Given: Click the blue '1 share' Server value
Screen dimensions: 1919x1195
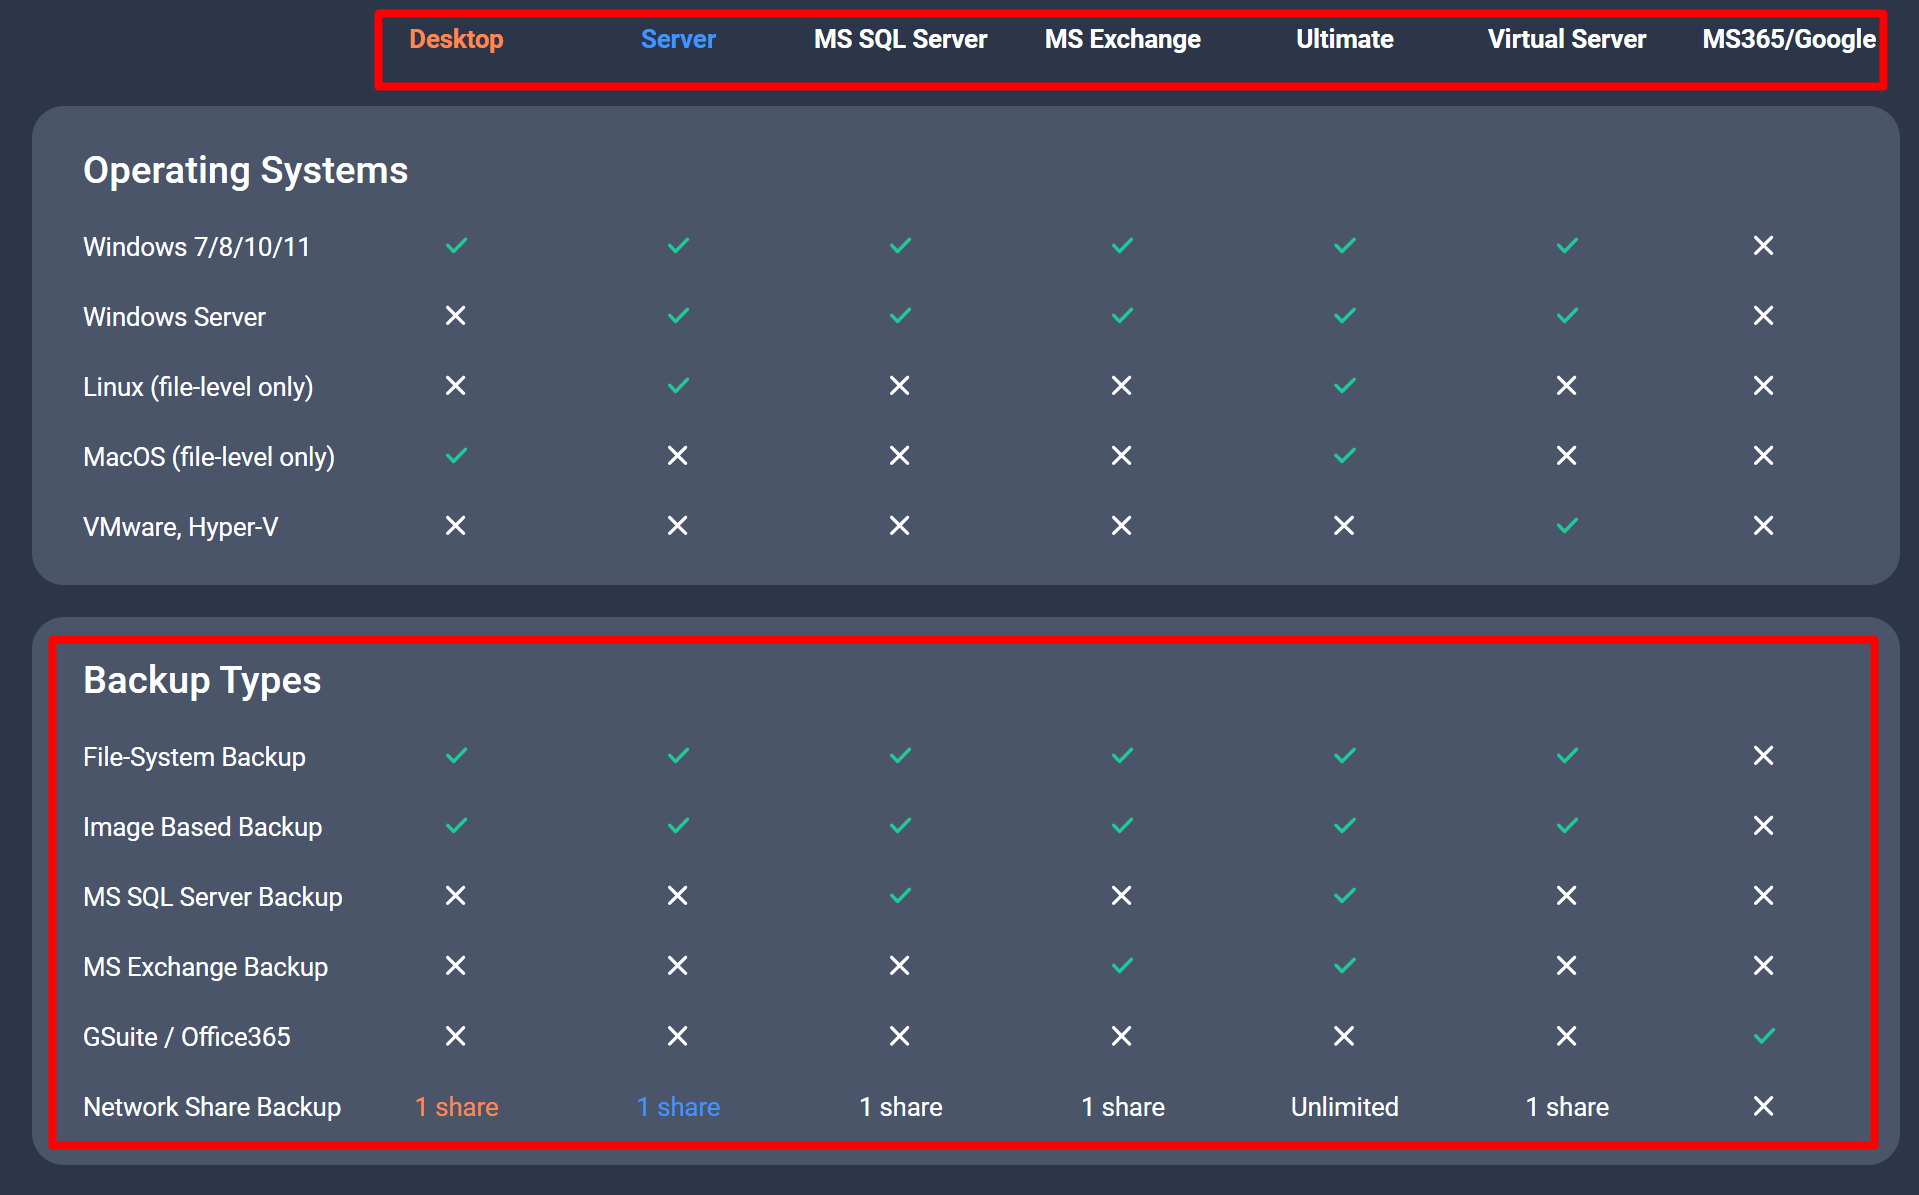Looking at the screenshot, I should click(x=678, y=1107).
